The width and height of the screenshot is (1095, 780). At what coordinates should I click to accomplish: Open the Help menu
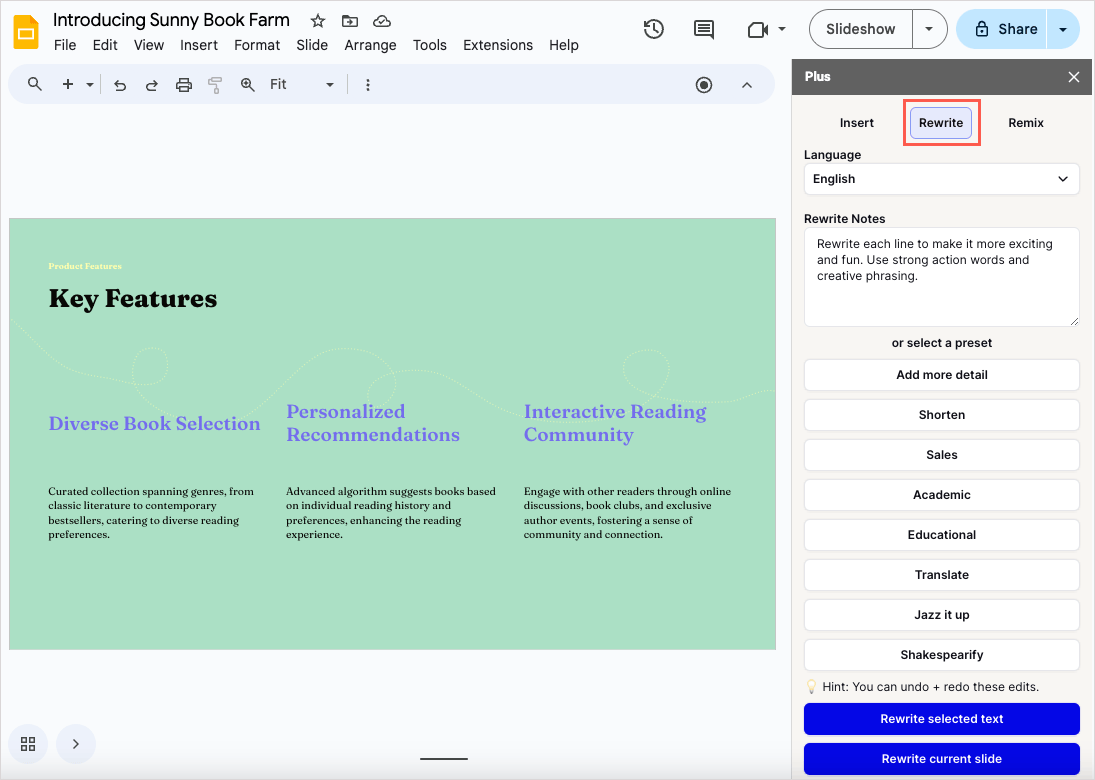click(x=564, y=45)
